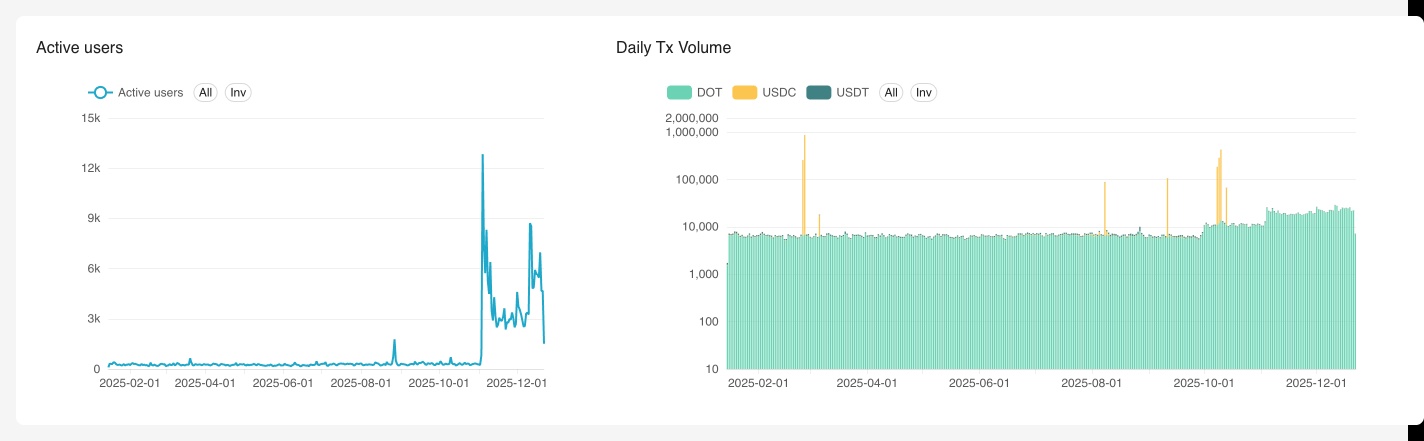
Task: Select All in the Daily Tx Volume legend
Action: (x=891, y=93)
